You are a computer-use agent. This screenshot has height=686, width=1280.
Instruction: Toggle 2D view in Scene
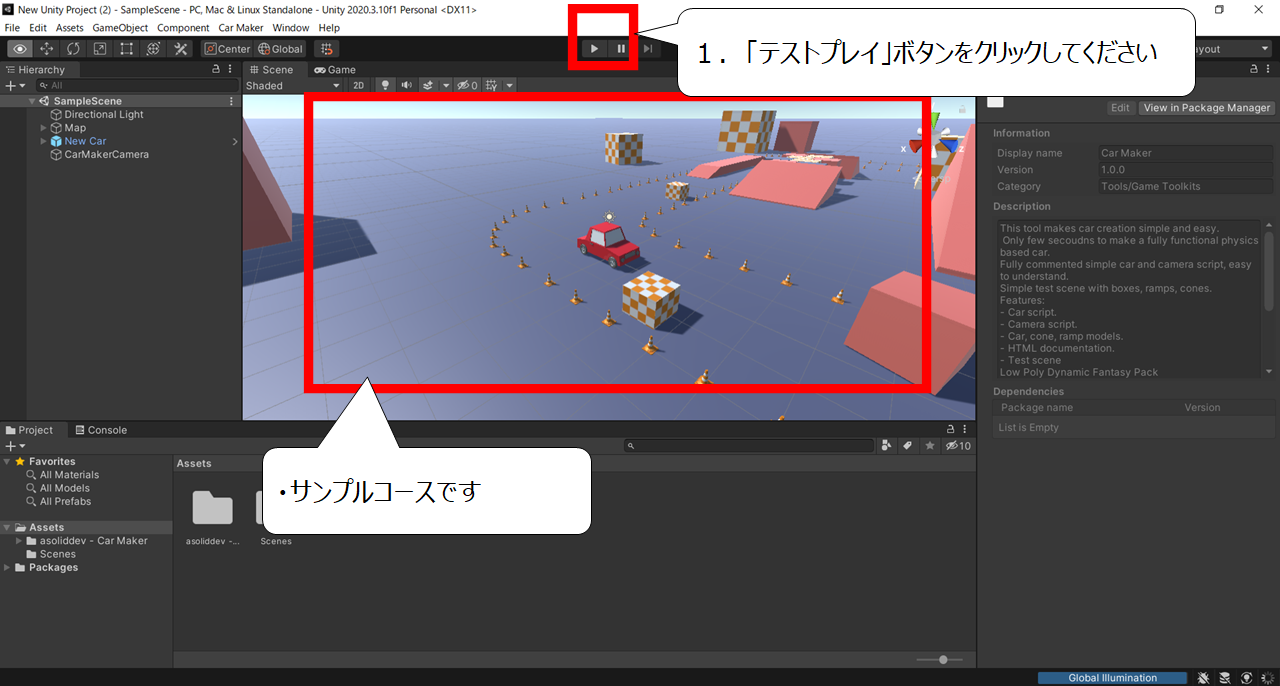coord(358,85)
